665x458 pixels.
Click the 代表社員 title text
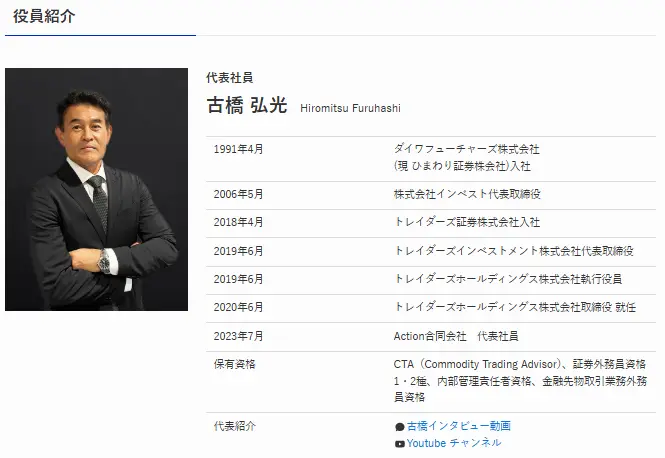click(229, 78)
